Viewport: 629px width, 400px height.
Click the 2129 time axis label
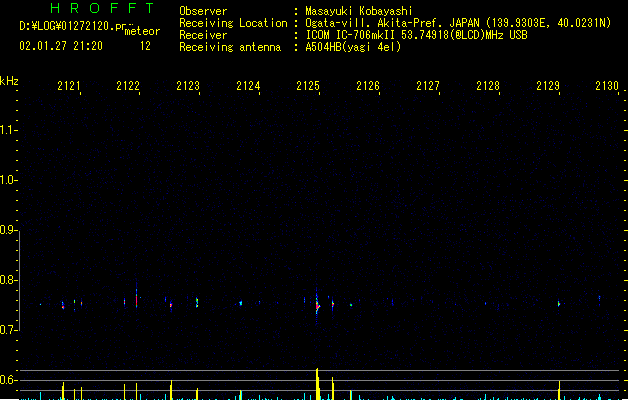tap(548, 86)
